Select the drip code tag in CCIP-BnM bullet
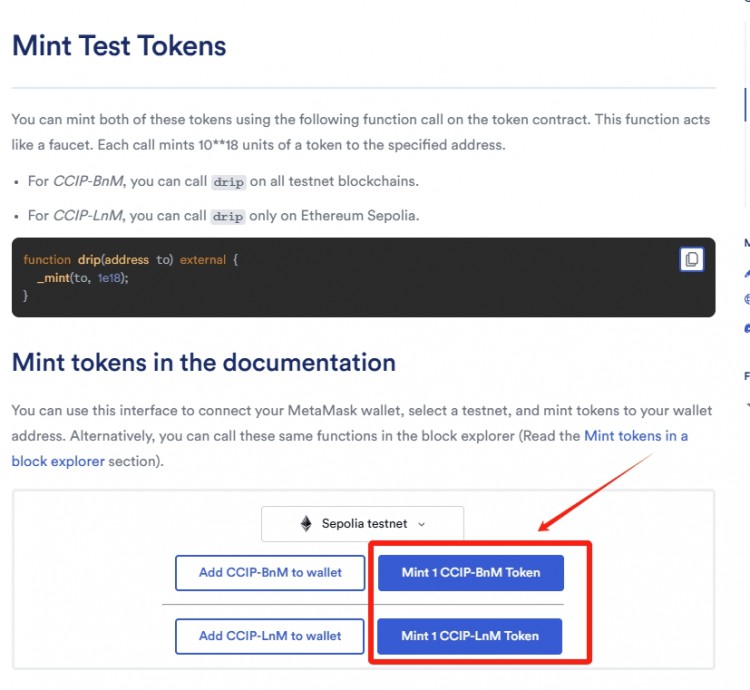The height and width of the screenshot is (690, 750). pos(229,182)
